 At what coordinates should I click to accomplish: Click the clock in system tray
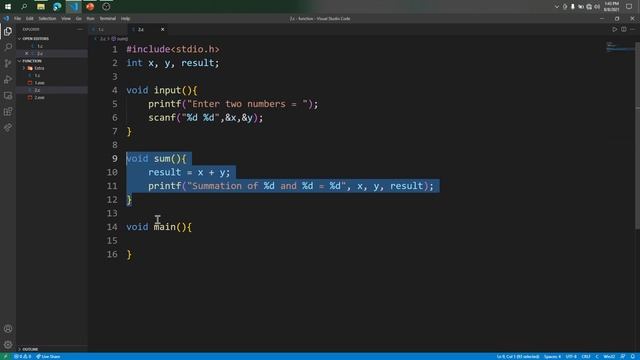[611, 7]
